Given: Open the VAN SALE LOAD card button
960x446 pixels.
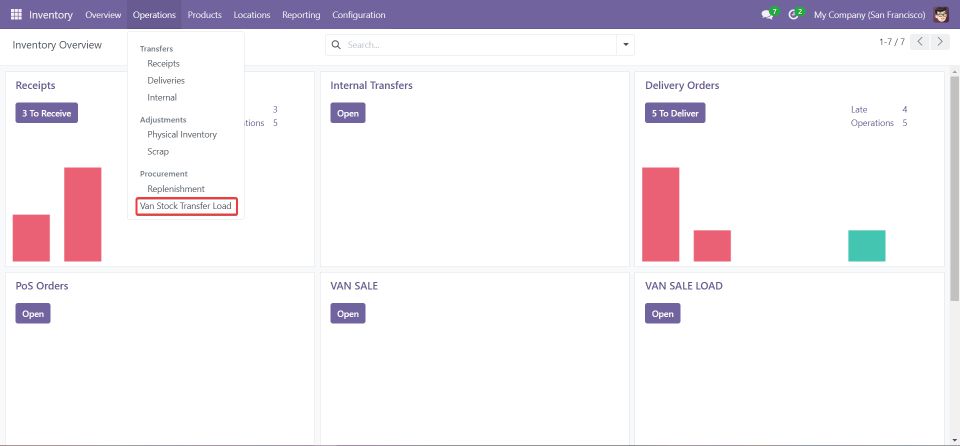Looking at the screenshot, I should coord(662,313).
